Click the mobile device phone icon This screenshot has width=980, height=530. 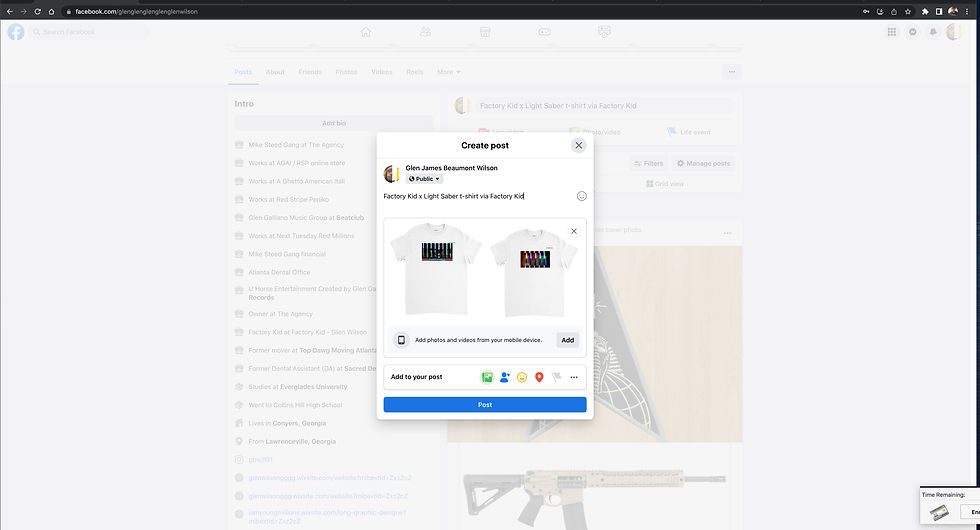(x=401, y=340)
